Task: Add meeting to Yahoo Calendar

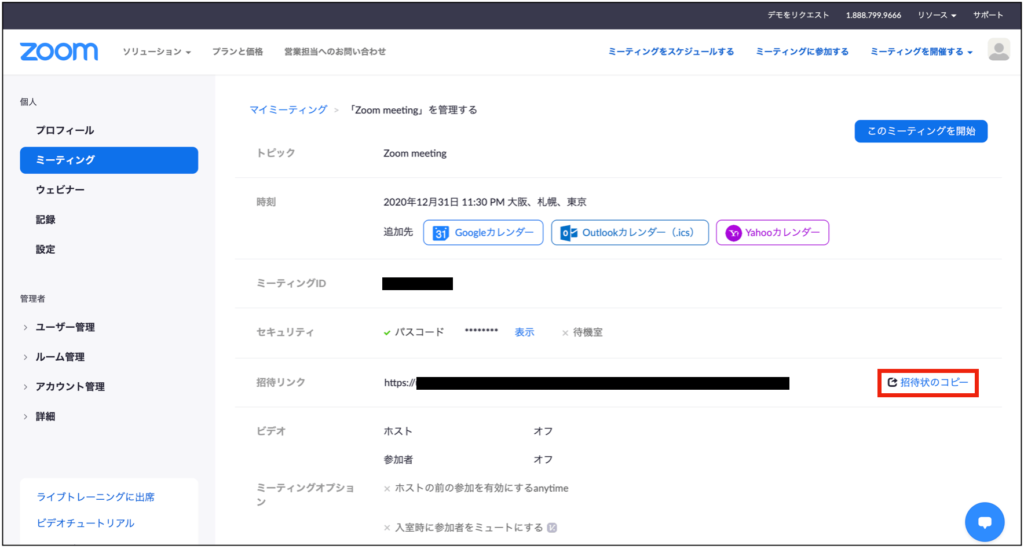Action: coord(772,233)
